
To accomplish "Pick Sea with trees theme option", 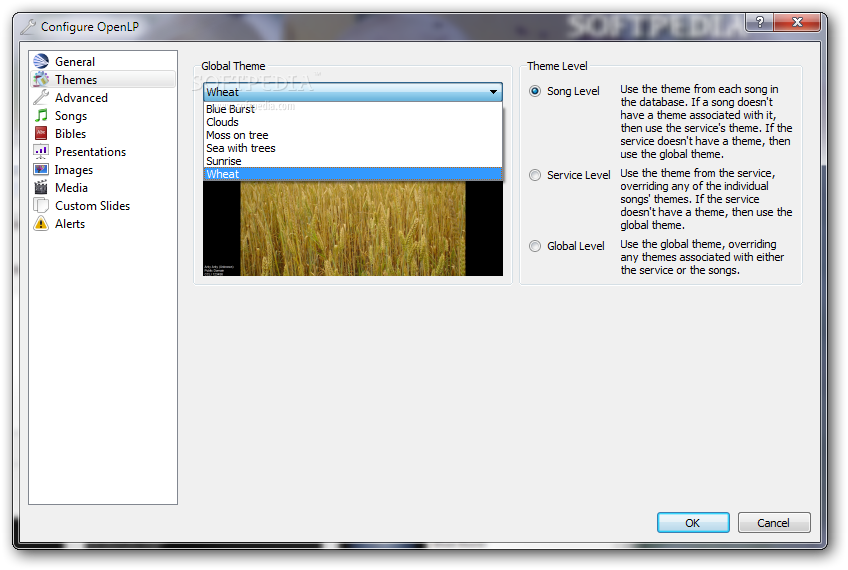I will point(353,148).
